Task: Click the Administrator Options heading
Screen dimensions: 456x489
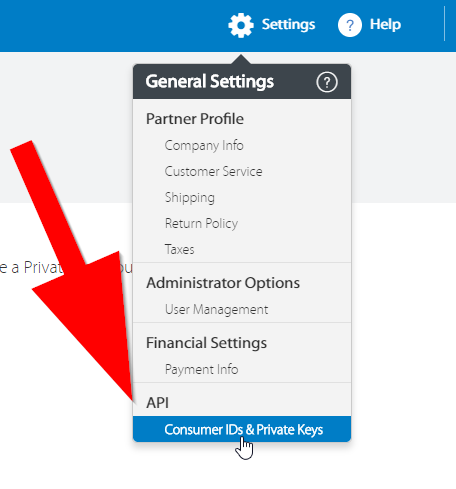Action: point(223,283)
